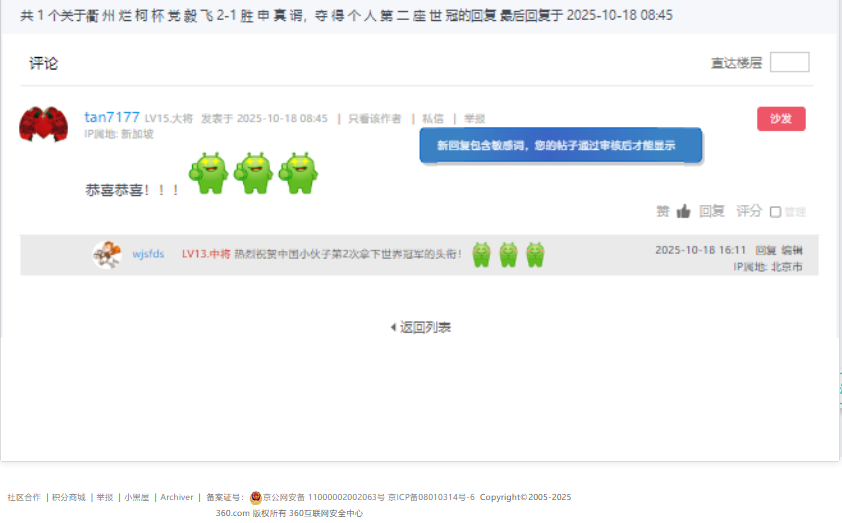The image size is (842, 523).
Task: Click wjsfds's small avatar icon
Action: [107, 254]
